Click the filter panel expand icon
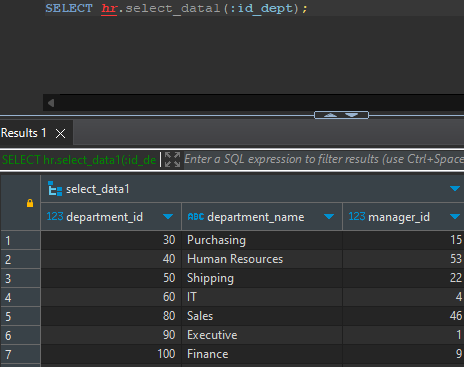Screen dimensions: 464x367 172,159
